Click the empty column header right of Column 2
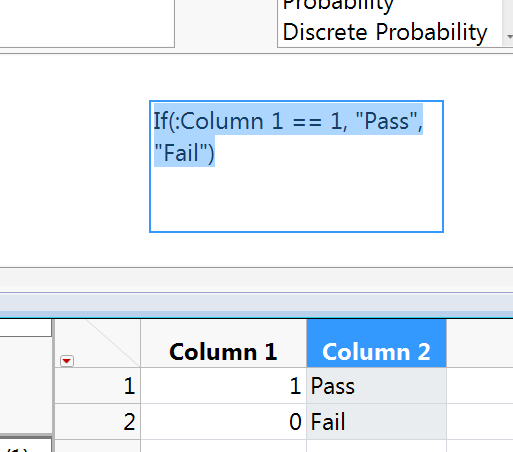Image resolution: width=513 pixels, height=452 pixels. [480, 344]
